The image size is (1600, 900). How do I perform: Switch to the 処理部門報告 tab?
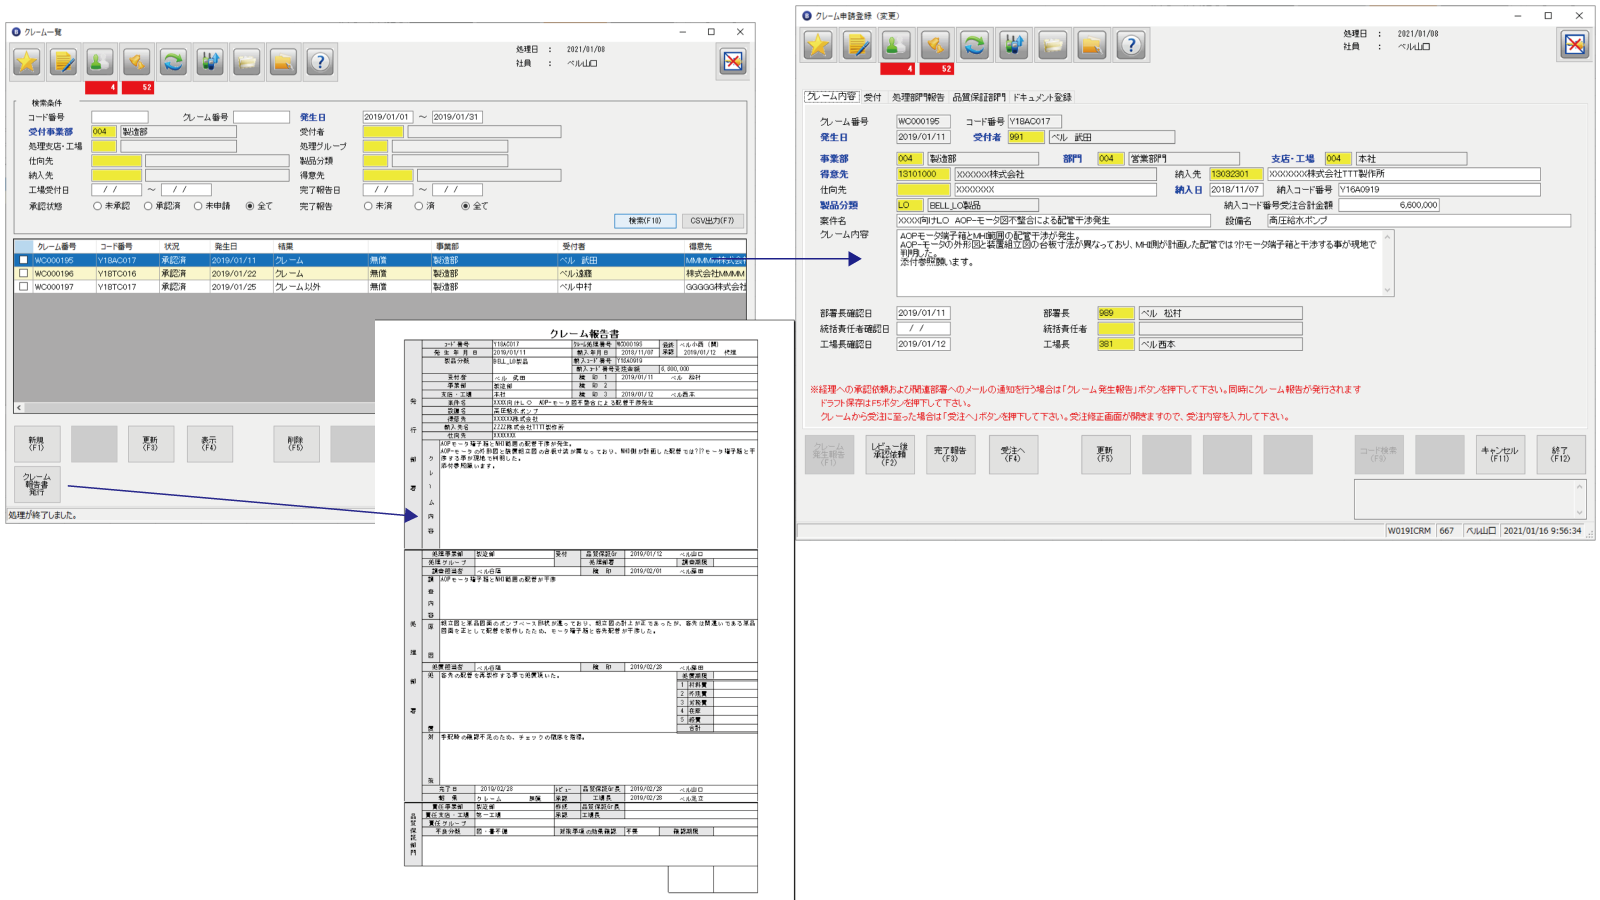tap(918, 97)
